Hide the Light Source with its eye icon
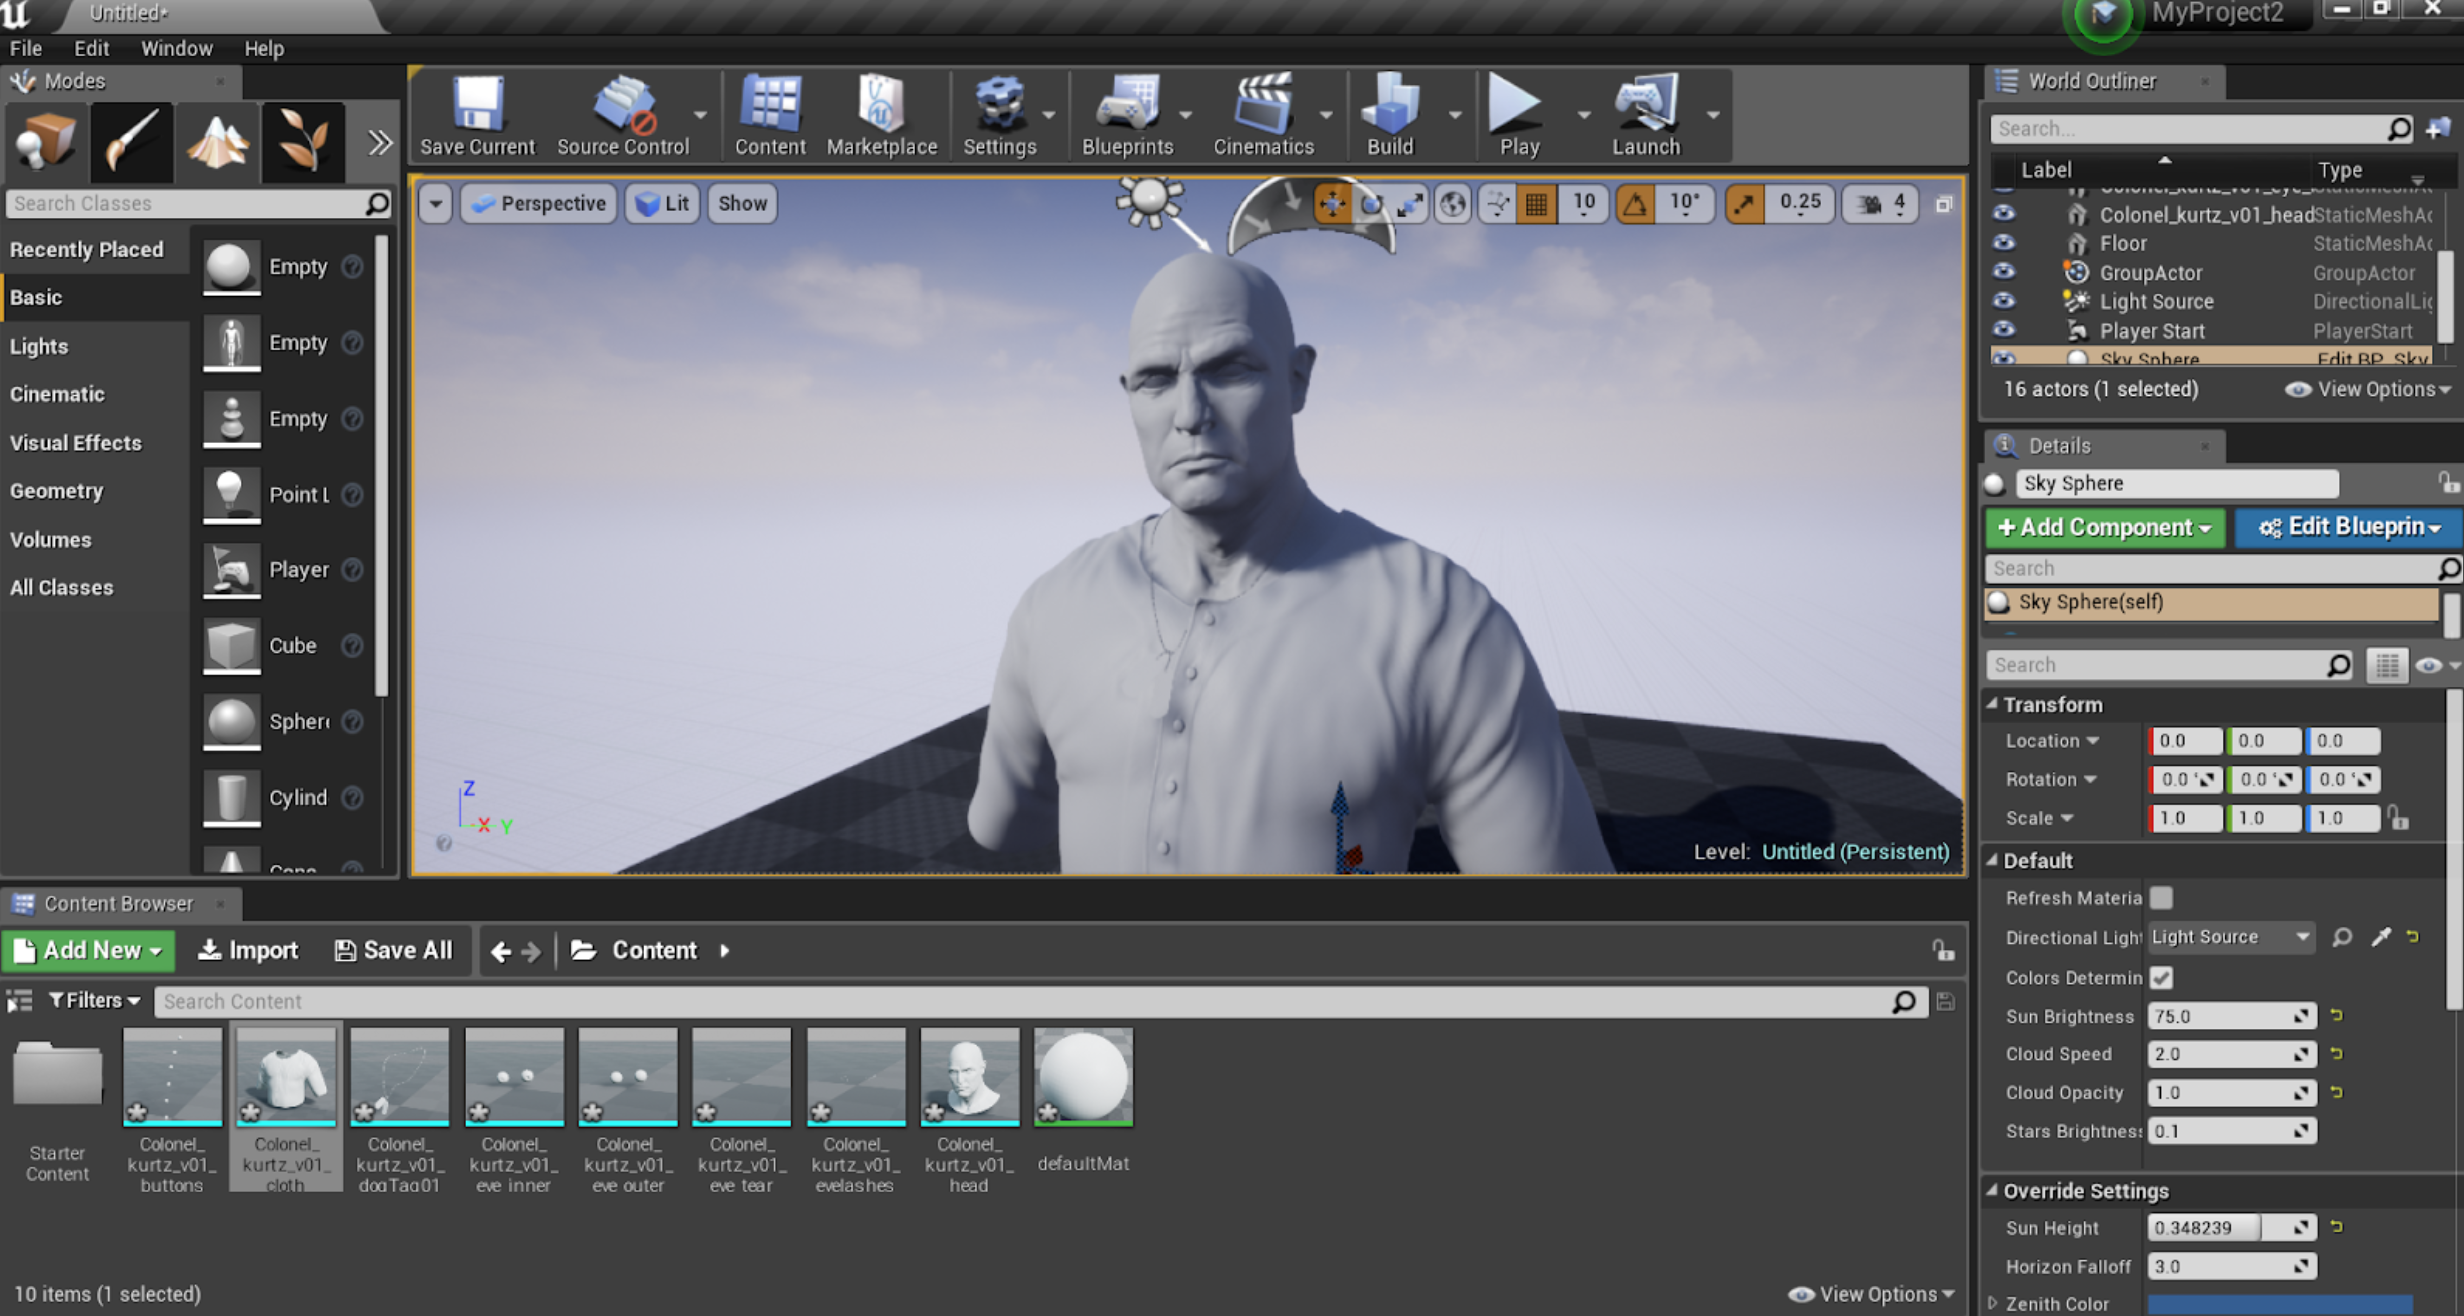The image size is (2464, 1316). pos(2003,301)
